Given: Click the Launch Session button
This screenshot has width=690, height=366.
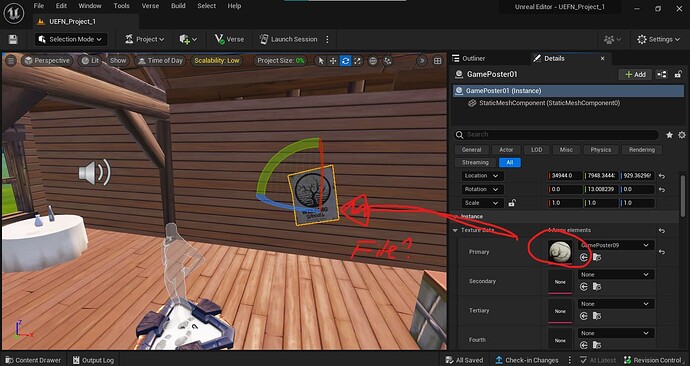Looking at the screenshot, I should pyautogui.click(x=288, y=40).
